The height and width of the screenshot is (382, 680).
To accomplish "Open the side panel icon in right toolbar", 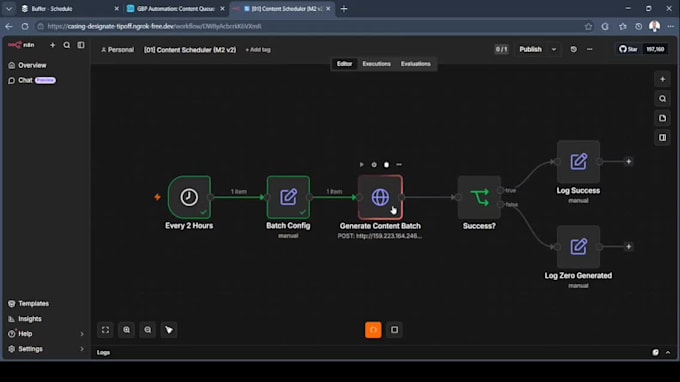I will click(x=662, y=138).
